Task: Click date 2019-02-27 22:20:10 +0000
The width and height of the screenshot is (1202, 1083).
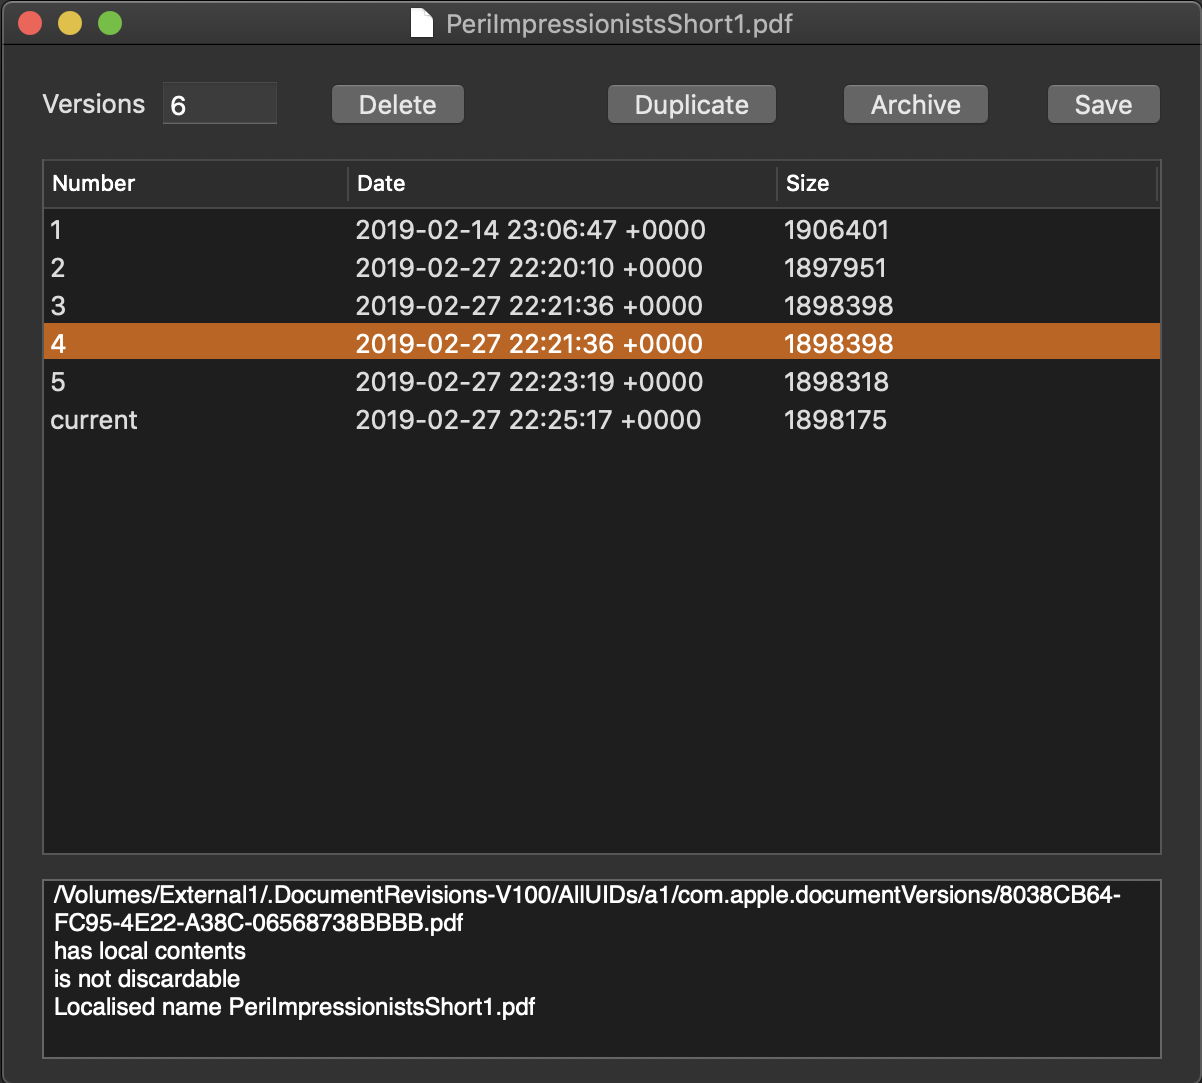Action: pyautogui.click(x=529, y=268)
